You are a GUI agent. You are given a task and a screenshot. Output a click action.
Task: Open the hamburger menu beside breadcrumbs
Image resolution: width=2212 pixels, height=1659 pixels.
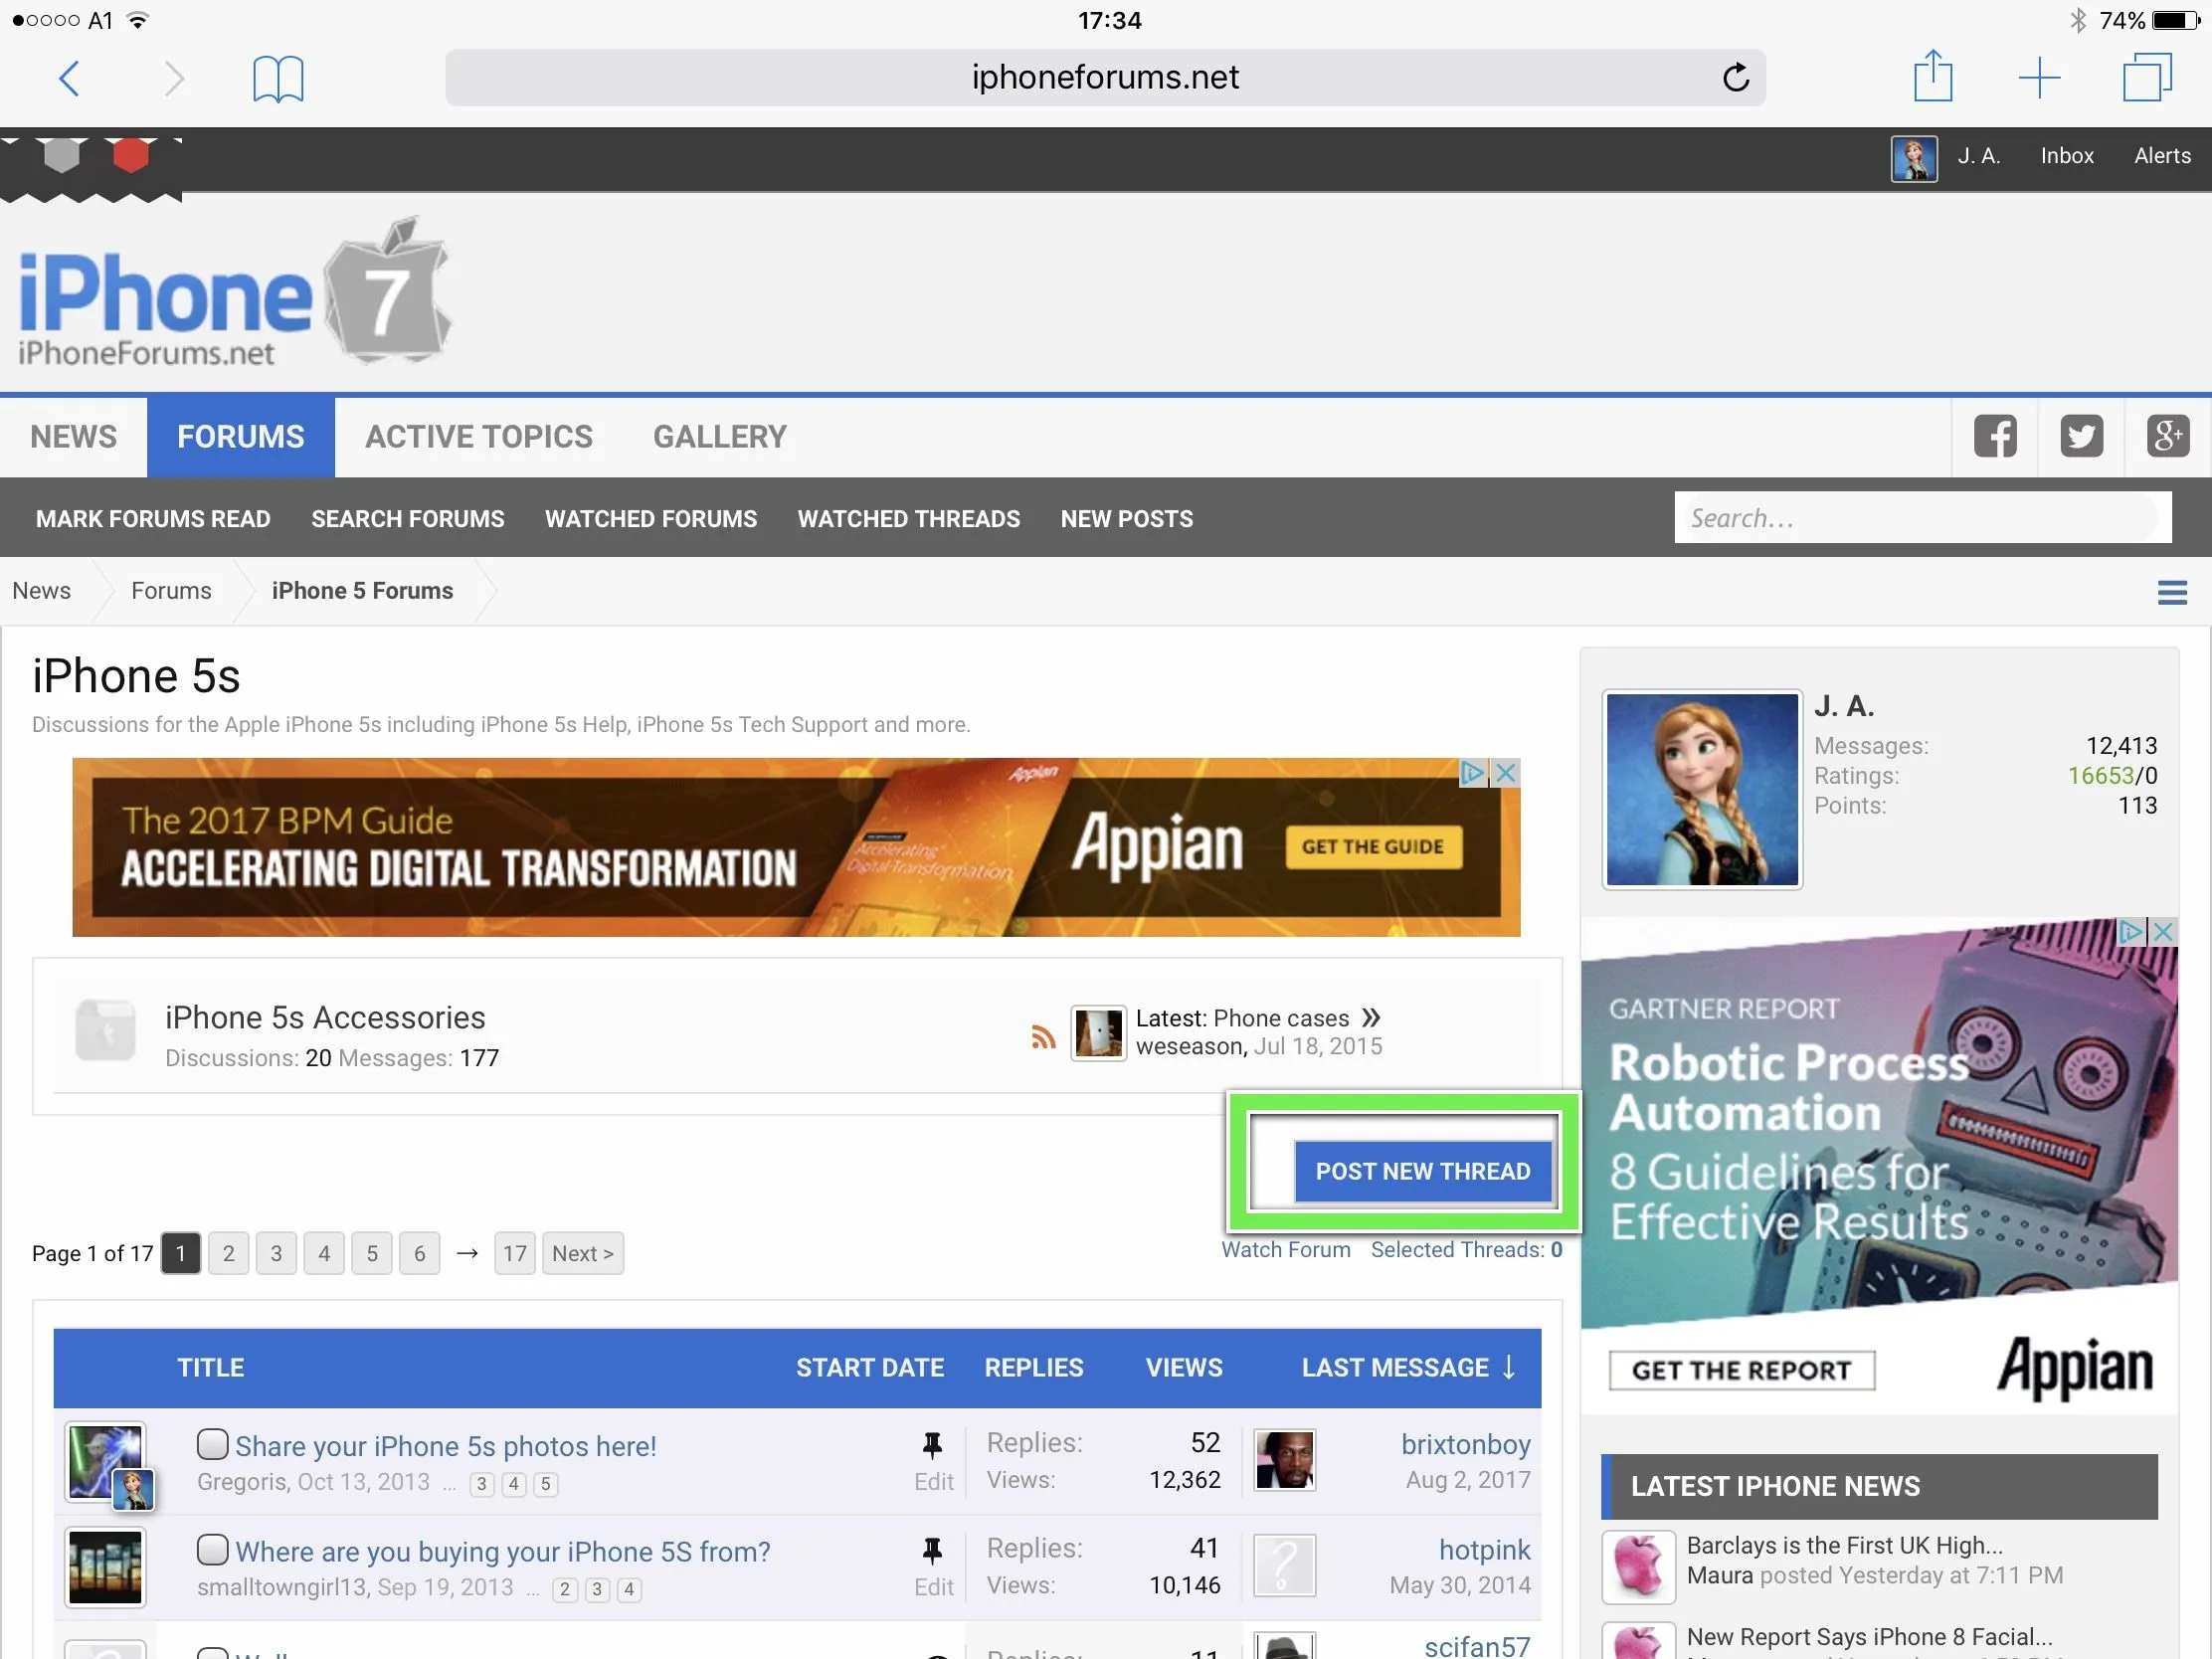tap(2171, 592)
